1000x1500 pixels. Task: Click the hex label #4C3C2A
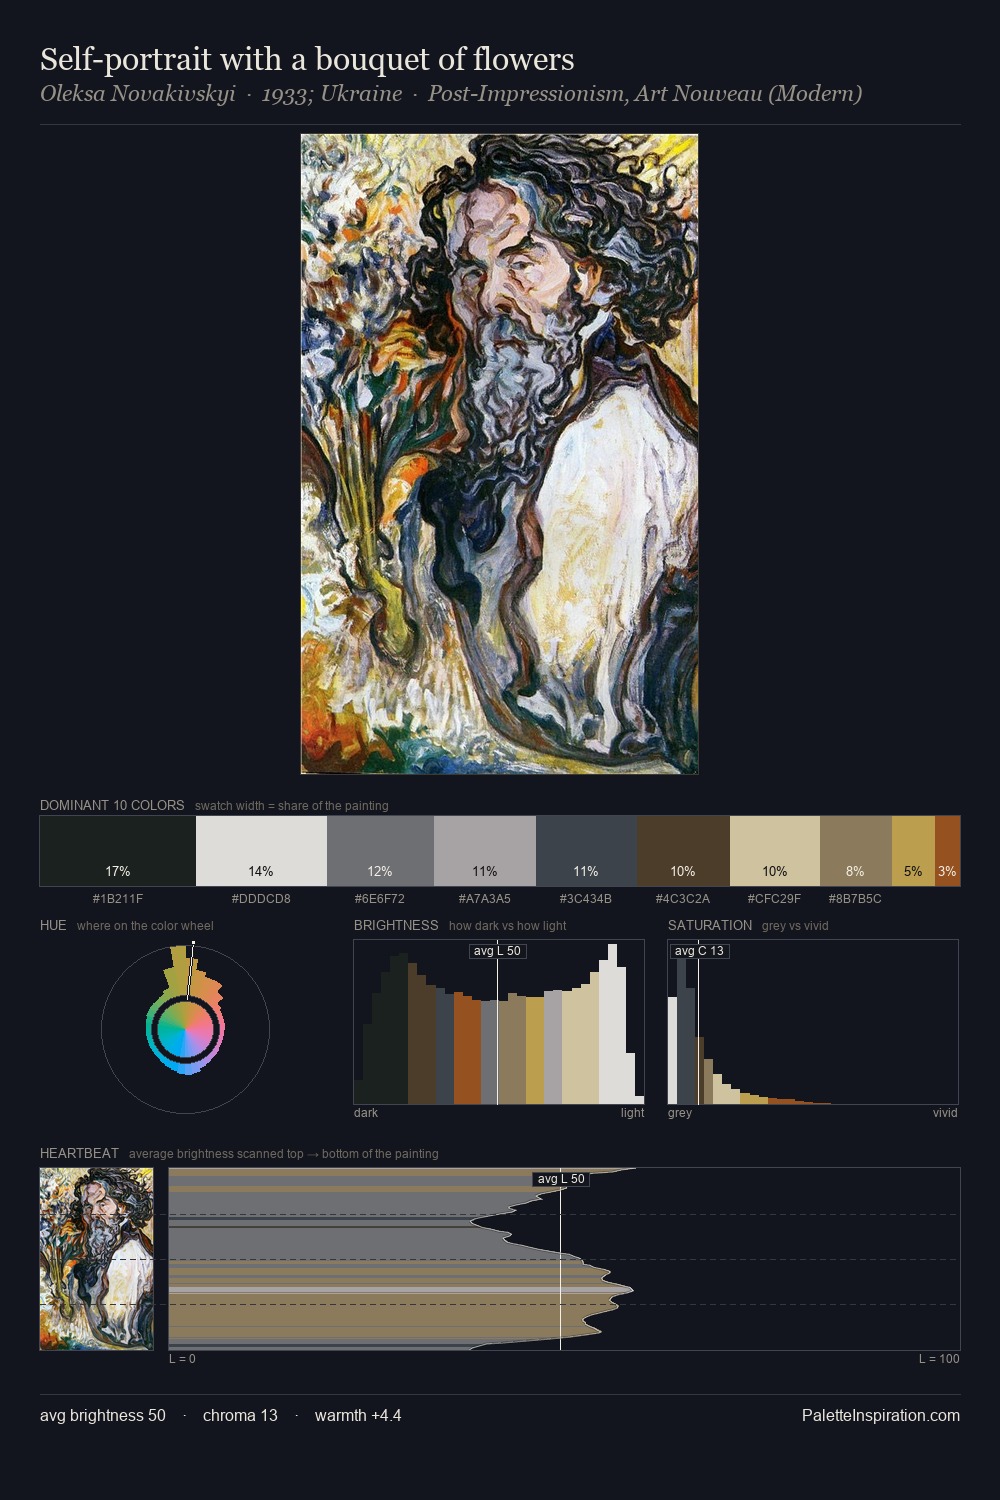pyautogui.click(x=683, y=899)
